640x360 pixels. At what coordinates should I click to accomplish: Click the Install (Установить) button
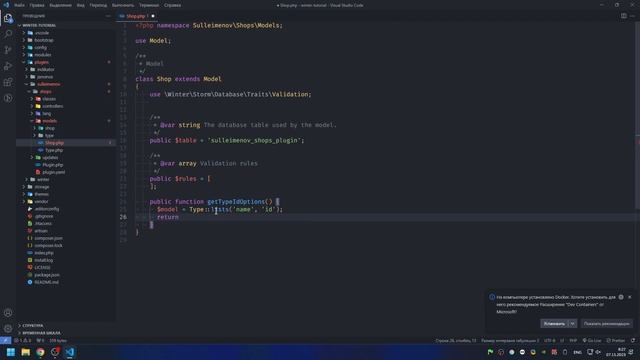[554, 324]
